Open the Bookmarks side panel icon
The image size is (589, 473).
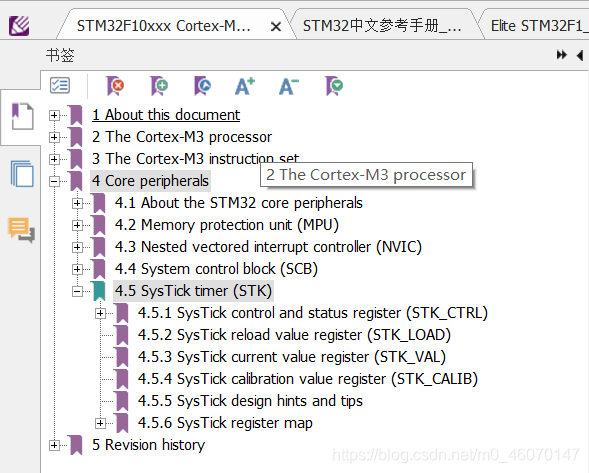(22, 116)
